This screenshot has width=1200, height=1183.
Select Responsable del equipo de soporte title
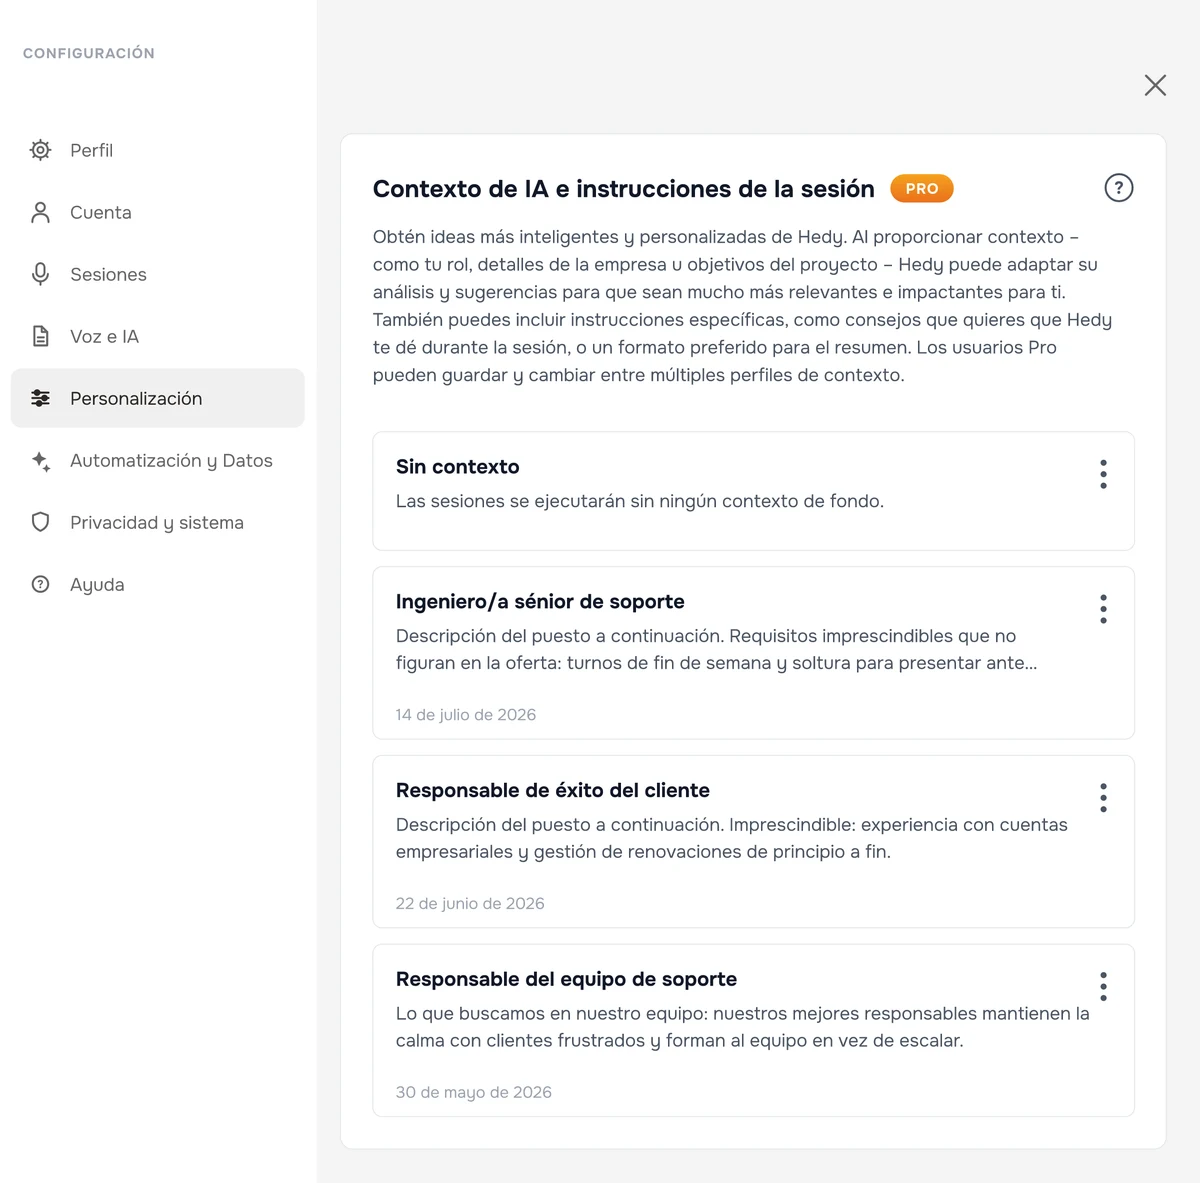(x=566, y=980)
